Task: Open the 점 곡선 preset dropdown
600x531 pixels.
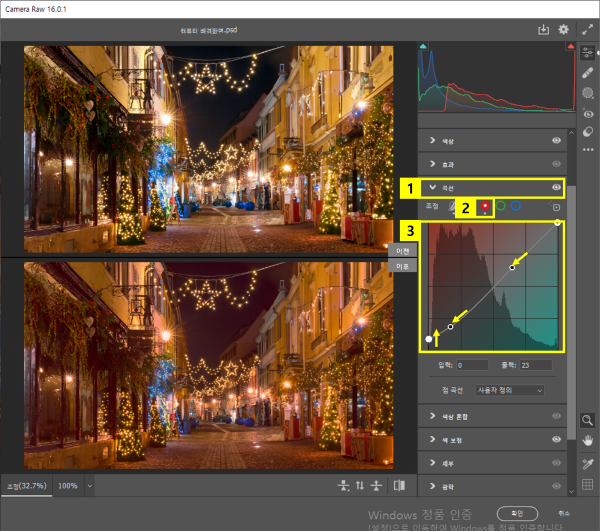Action: click(x=511, y=389)
